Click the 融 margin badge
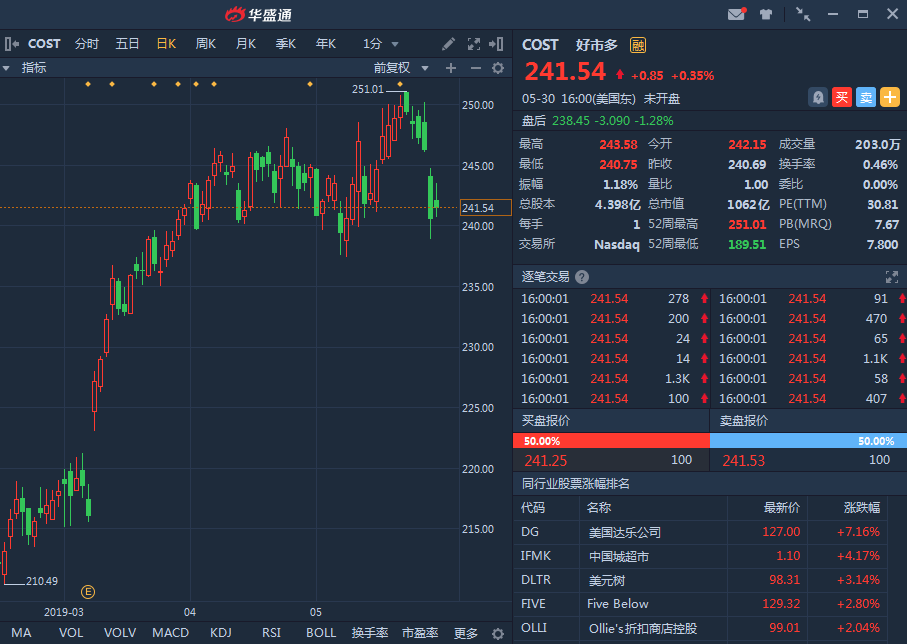Viewport: 907px width, 644px height. [638, 45]
